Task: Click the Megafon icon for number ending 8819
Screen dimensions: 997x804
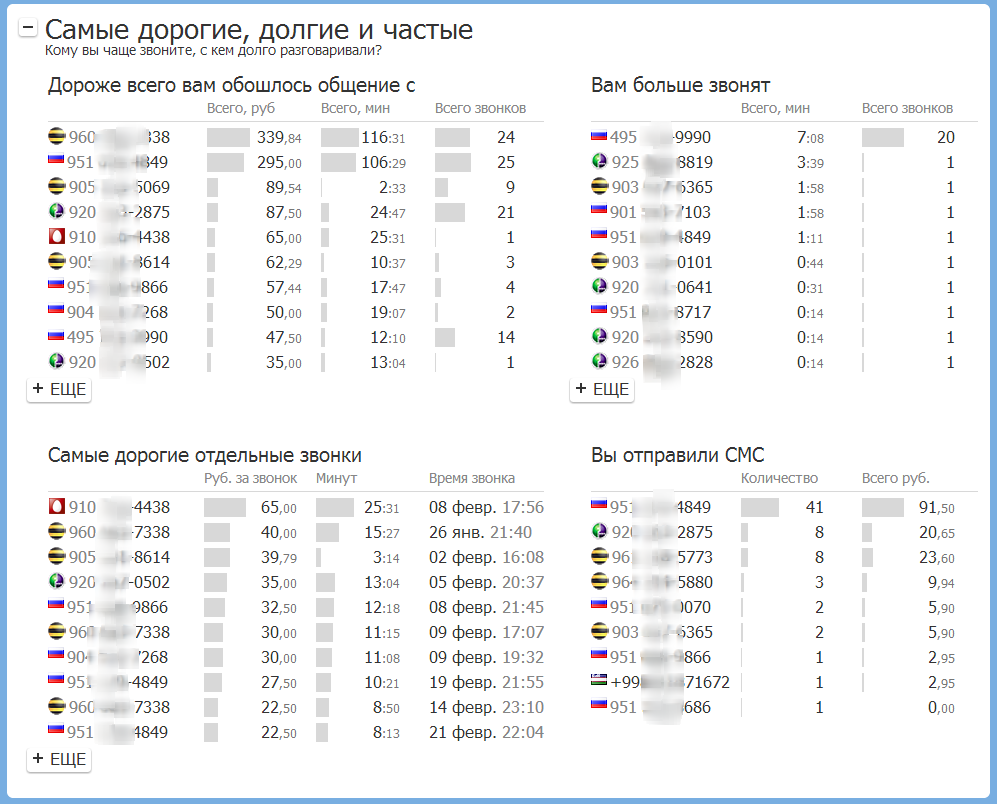Action: 600,161
